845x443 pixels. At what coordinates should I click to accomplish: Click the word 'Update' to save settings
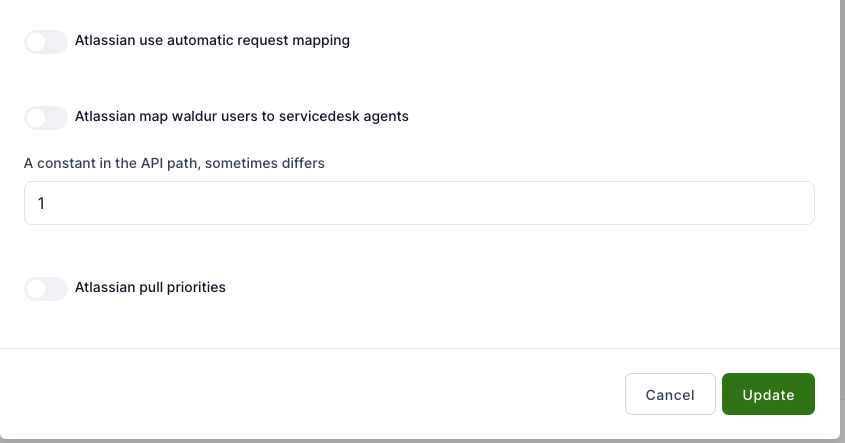click(x=768, y=395)
